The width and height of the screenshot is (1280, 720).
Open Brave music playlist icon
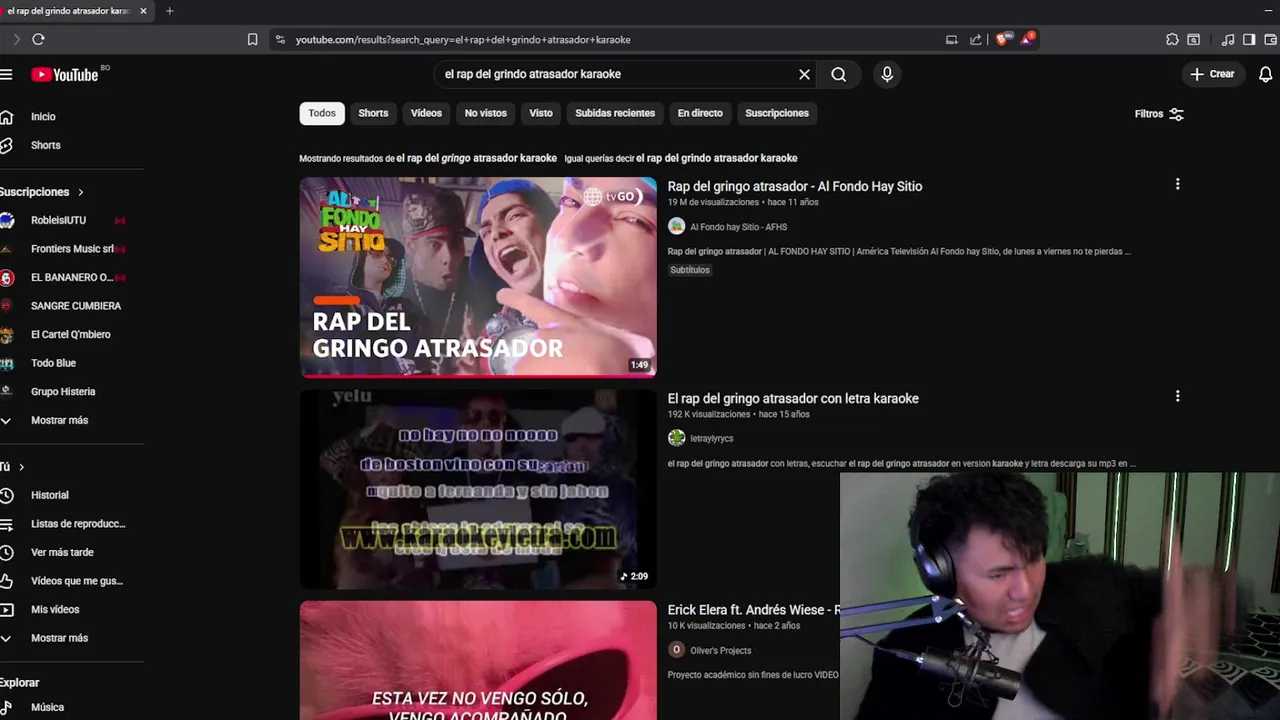pos(1228,40)
